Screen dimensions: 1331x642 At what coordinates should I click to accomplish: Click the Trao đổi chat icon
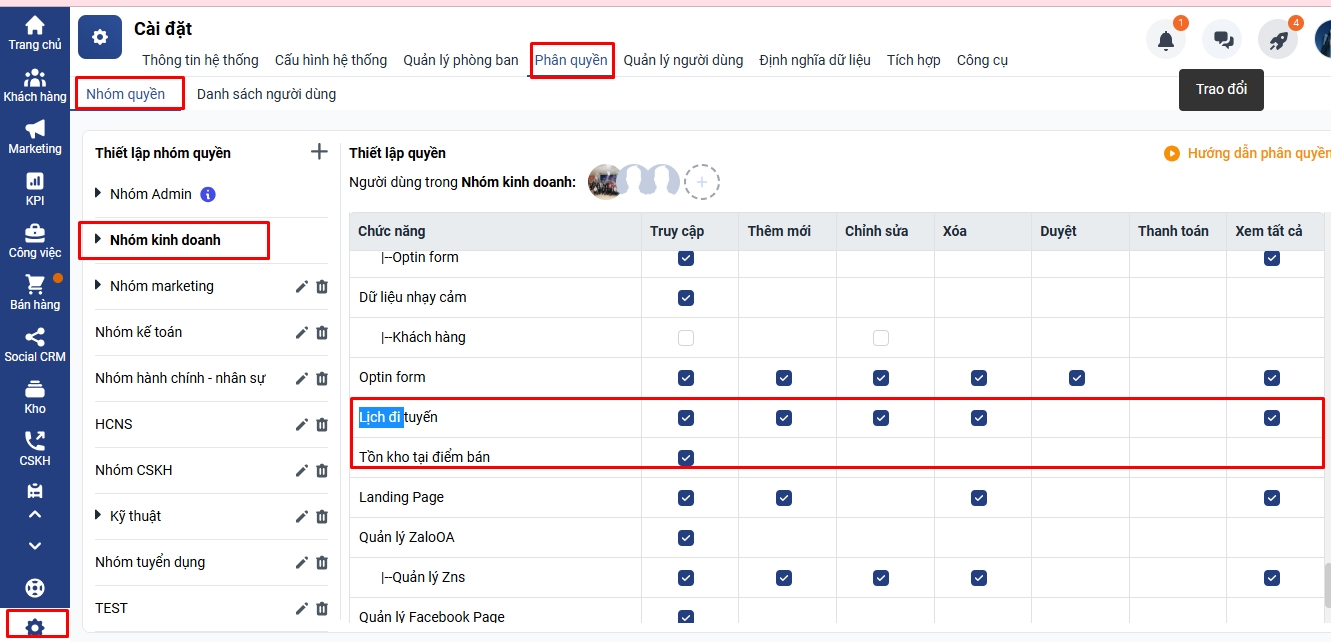click(1222, 40)
